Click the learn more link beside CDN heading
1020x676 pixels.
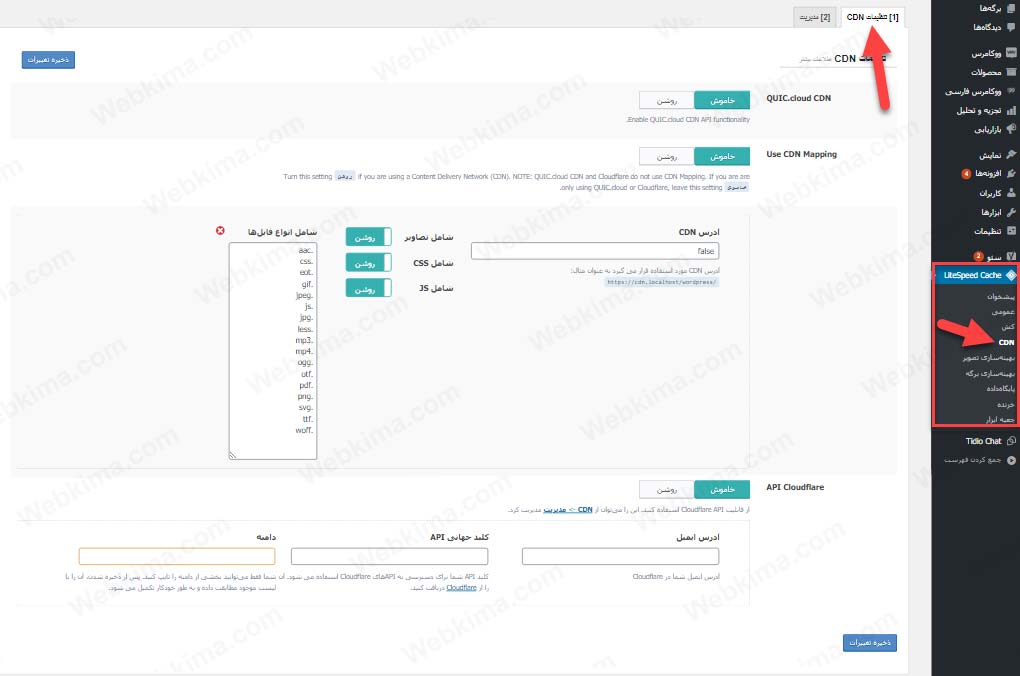pos(815,59)
